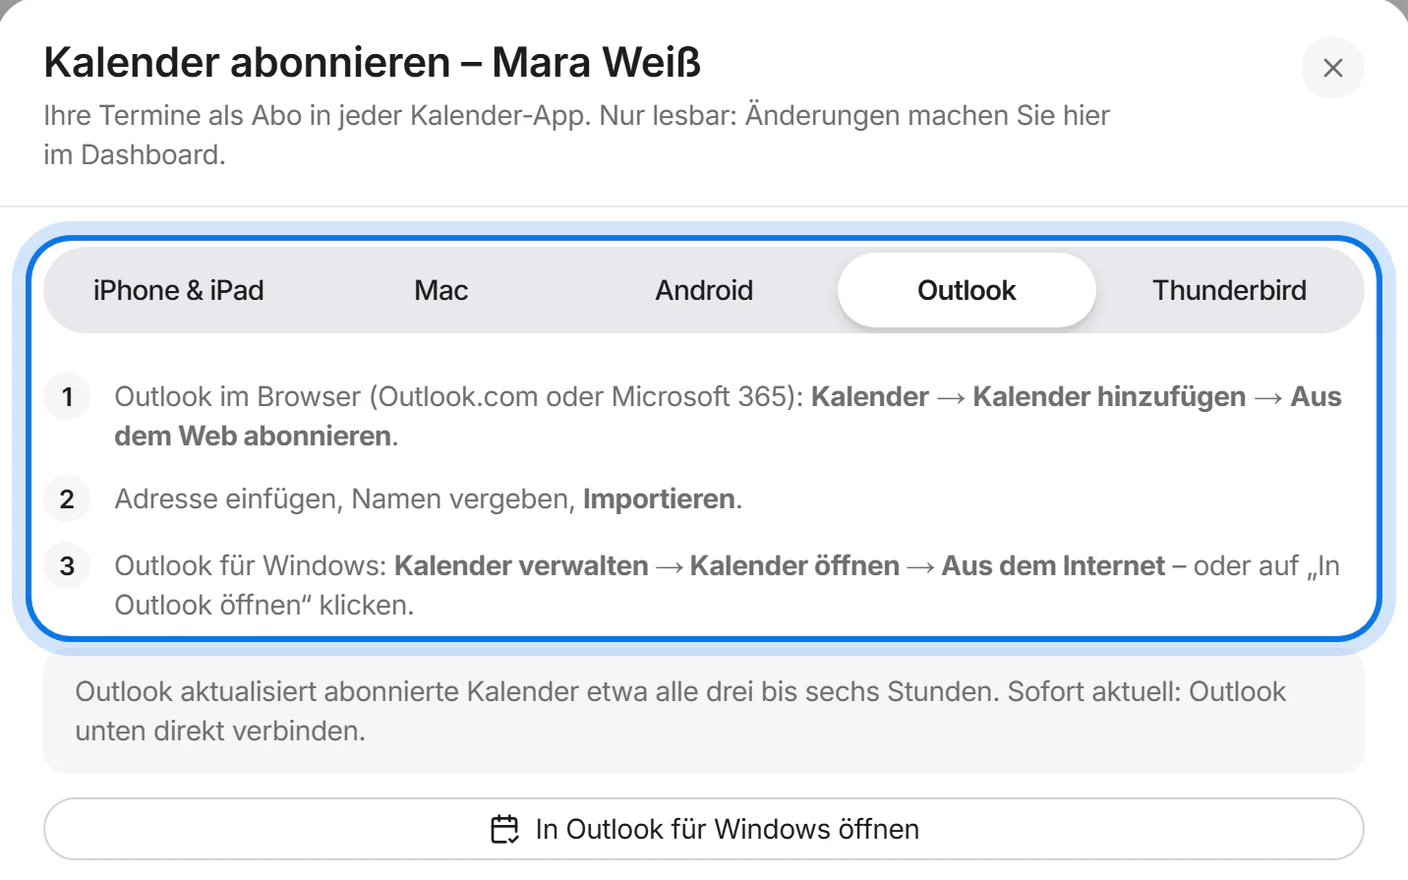Close the Kalender abonnieren dialog

(x=1333, y=68)
